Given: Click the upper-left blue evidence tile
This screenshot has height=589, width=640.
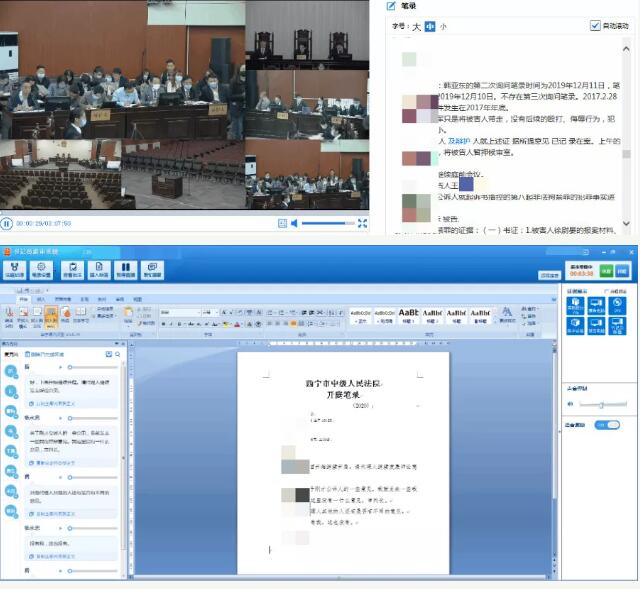Looking at the screenshot, I should [x=576, y=306].
